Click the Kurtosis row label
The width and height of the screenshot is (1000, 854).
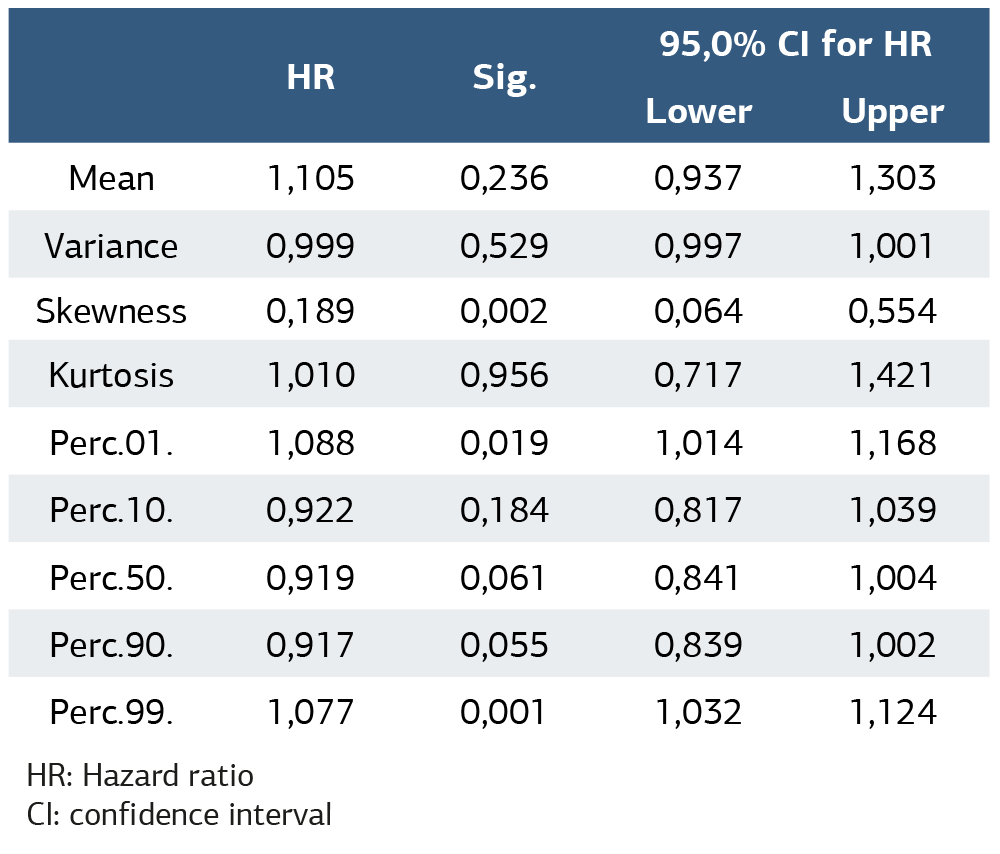[111, 376]
